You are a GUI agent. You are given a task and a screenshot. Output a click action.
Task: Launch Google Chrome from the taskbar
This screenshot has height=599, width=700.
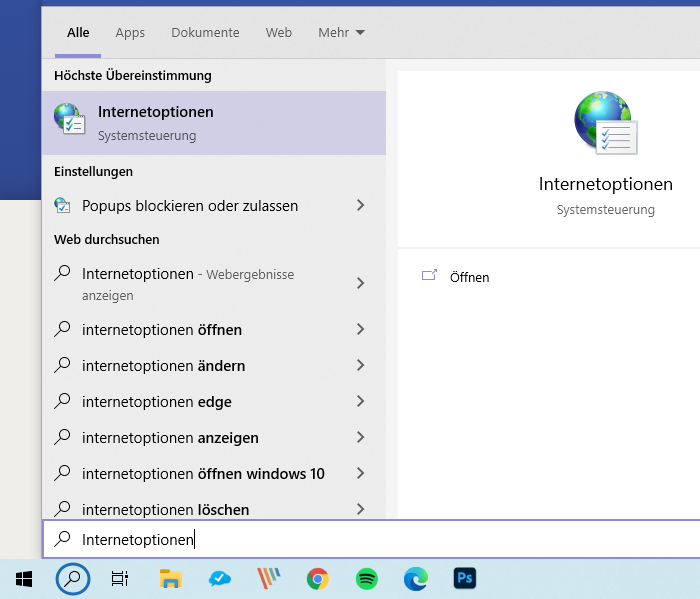[317, 579]
